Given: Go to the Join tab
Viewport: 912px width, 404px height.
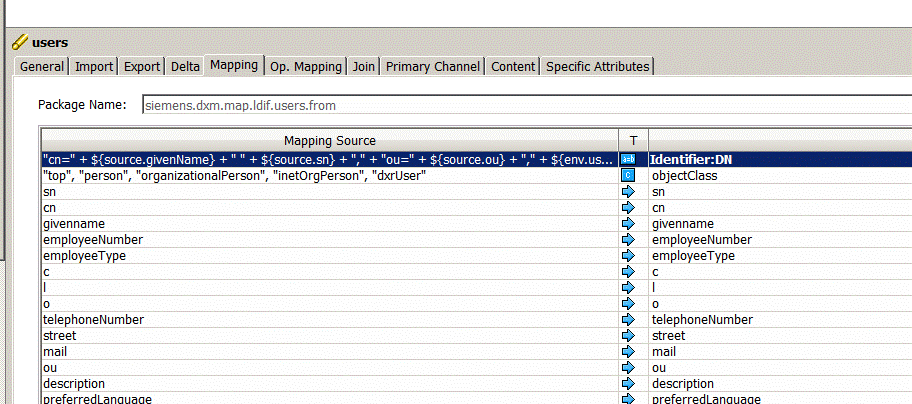Looking at the screenshot, I should click(x=363, y=67).
